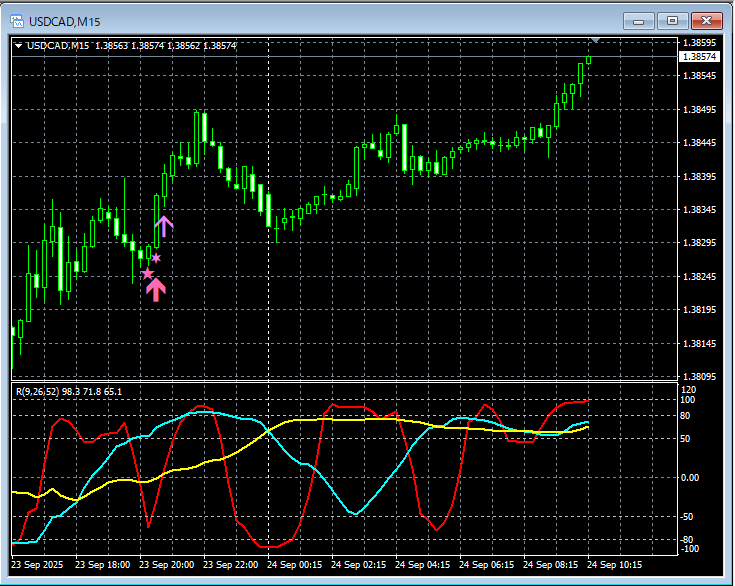This screenshot has width=735, height=586.
Task: Click the 23 Sep 18:00 time label
Action: coord(103,565)
